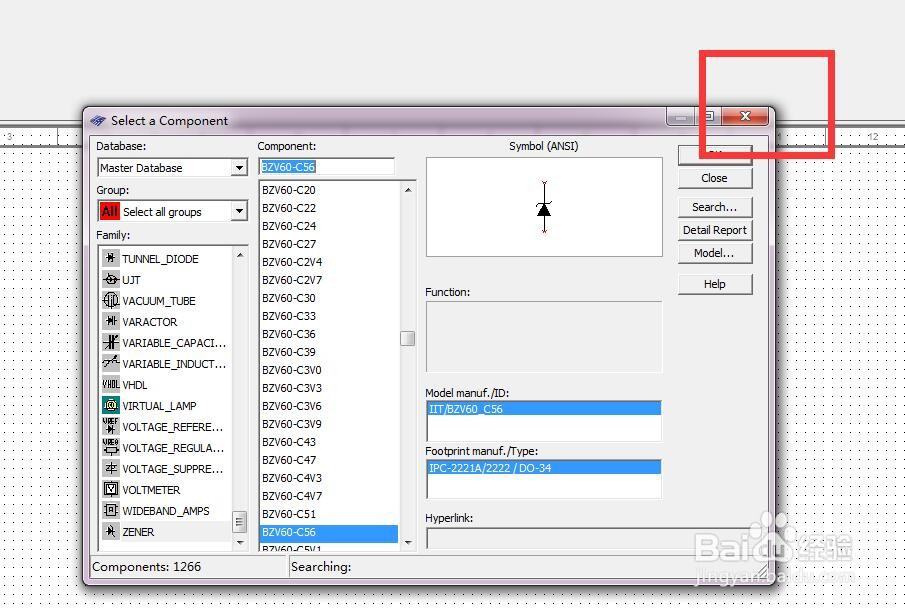Click the VARACTOR family icon
Viewport: 905px width, 608px height.
pos(111,322)
